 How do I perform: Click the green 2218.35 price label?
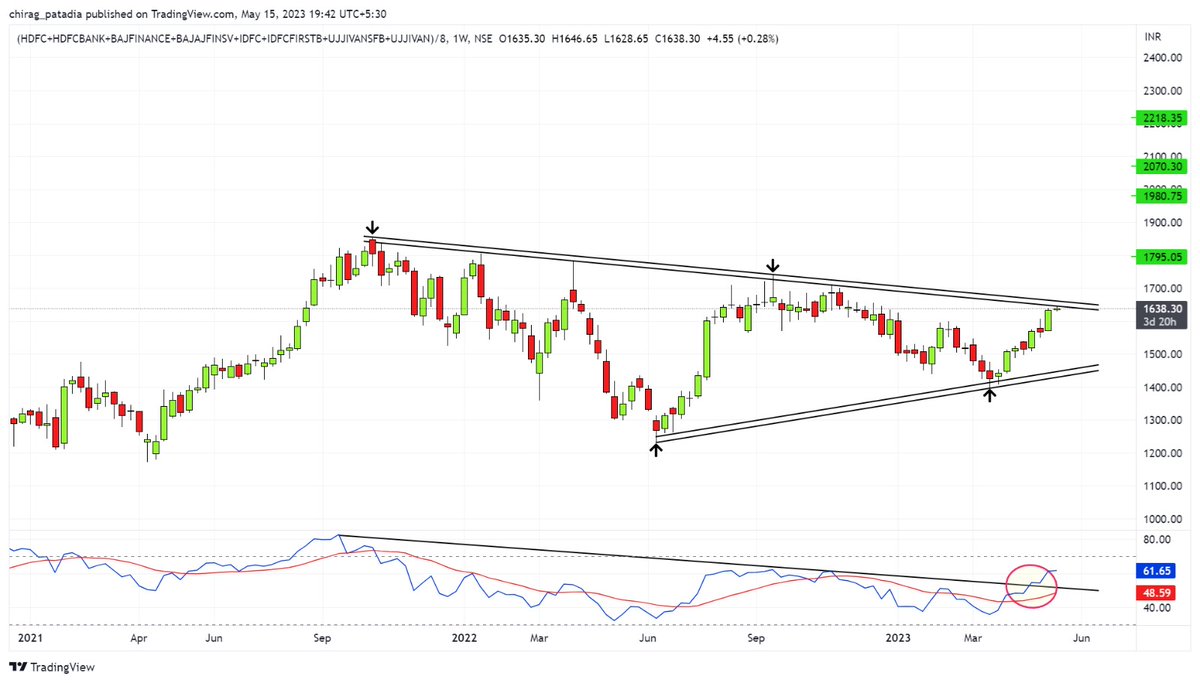pos(1161,119)
